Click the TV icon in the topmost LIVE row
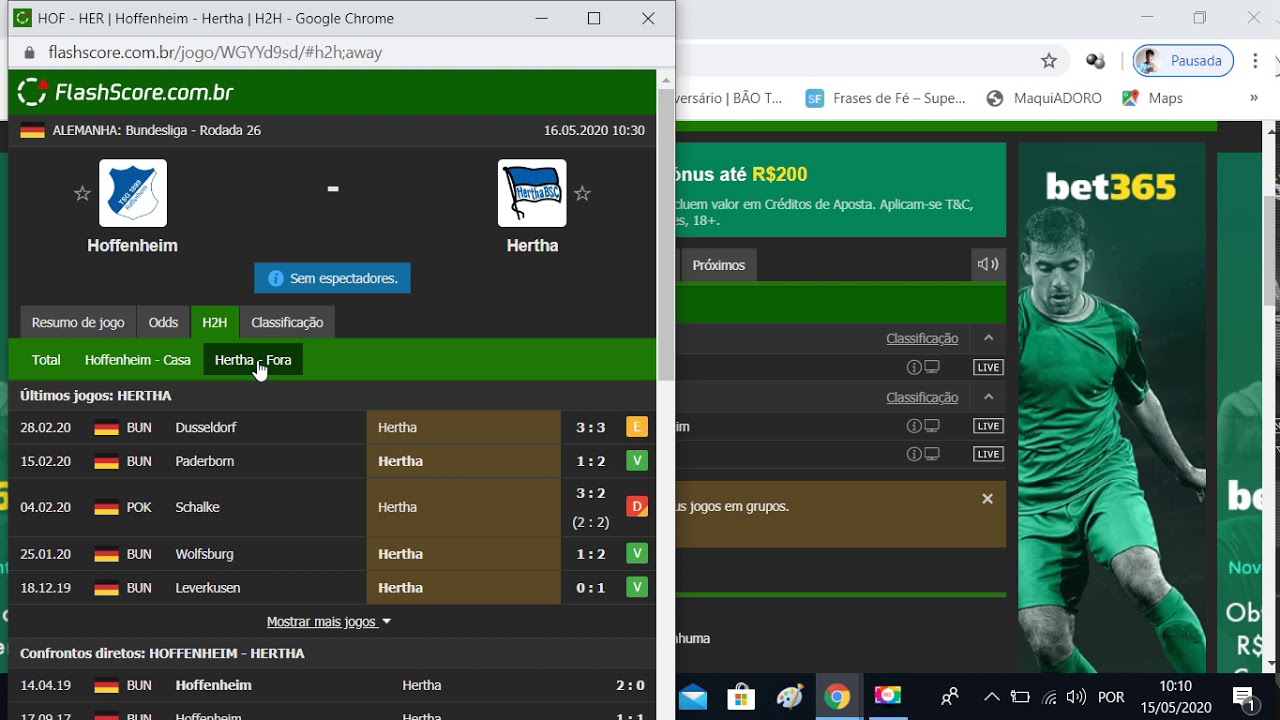 click(x=932, y=367)
